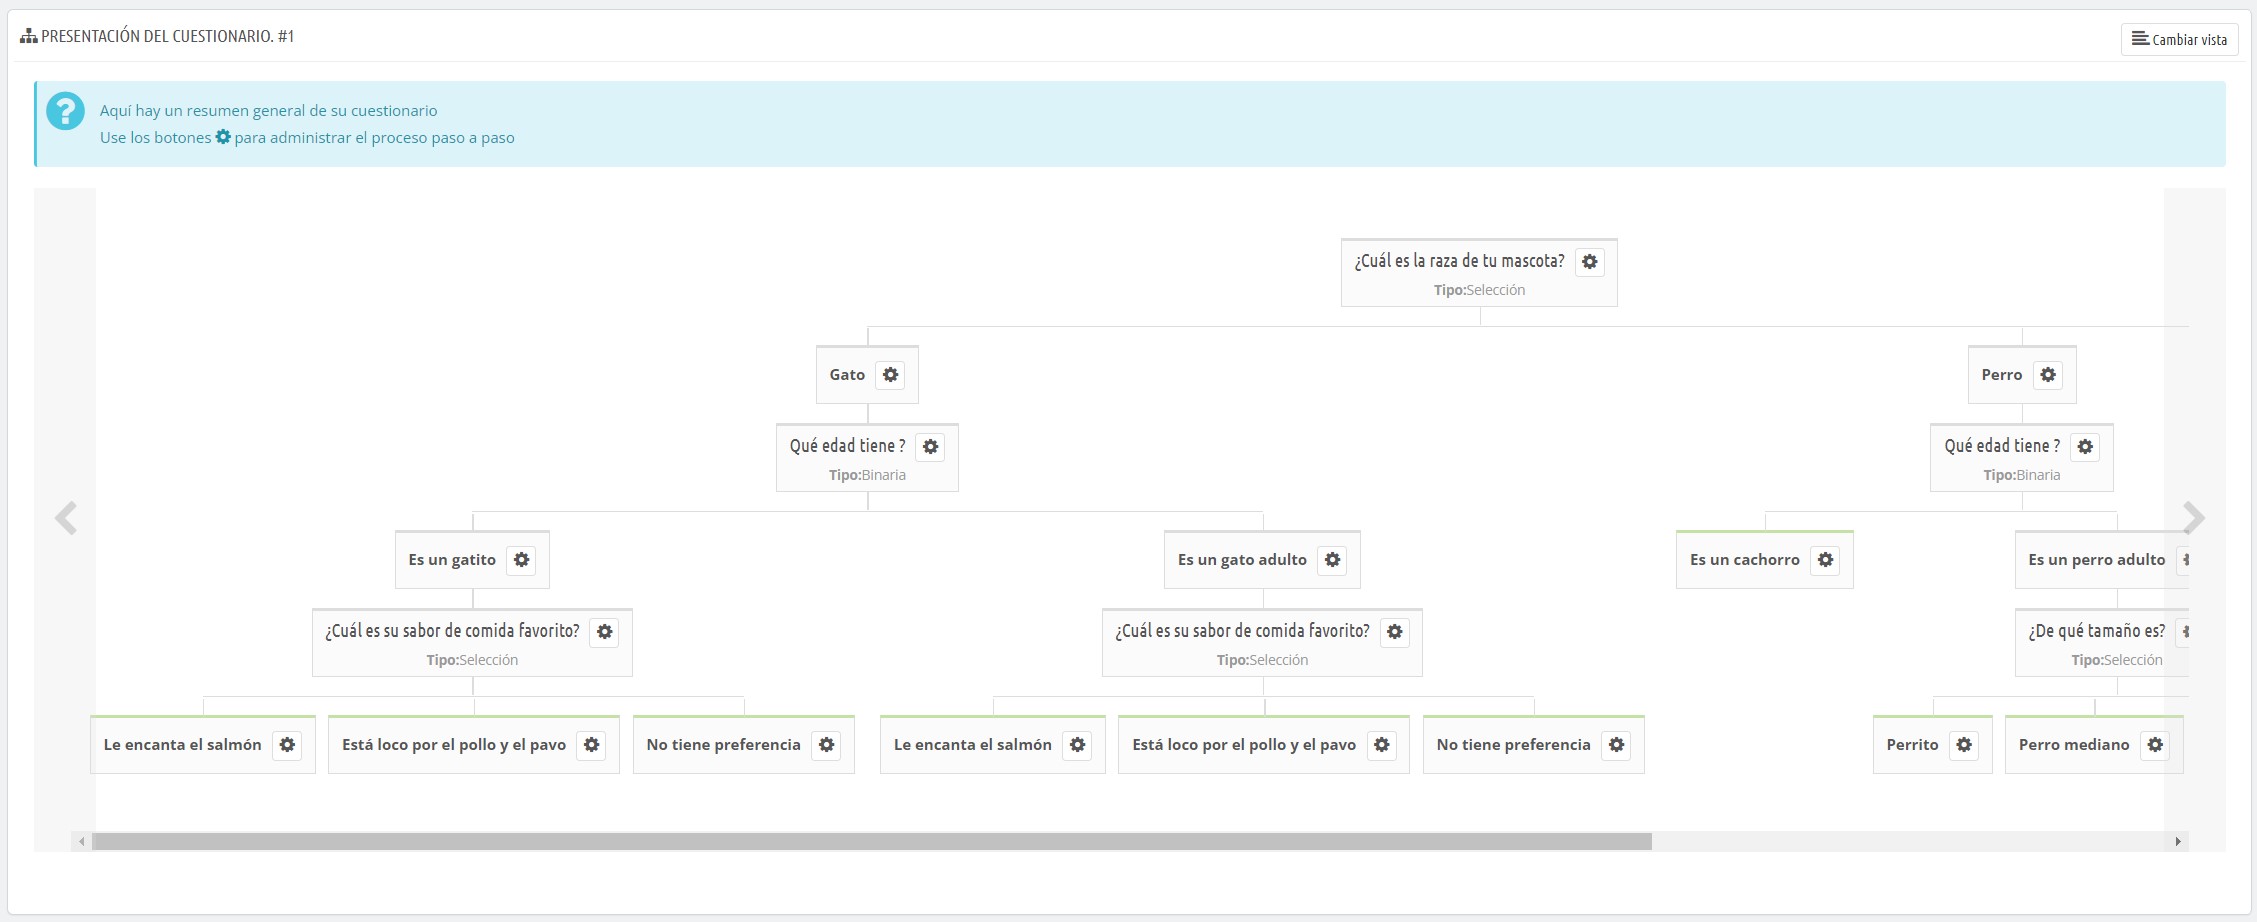Image resolution: width=2257 pixels, height=922 pixels.
Task: Click the horizontal scrollbar's right arrow
Action: point(2177,842)
